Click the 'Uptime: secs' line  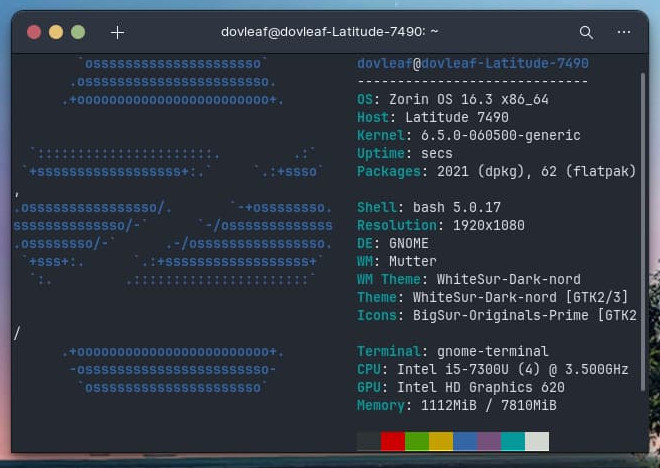(405, 153)
